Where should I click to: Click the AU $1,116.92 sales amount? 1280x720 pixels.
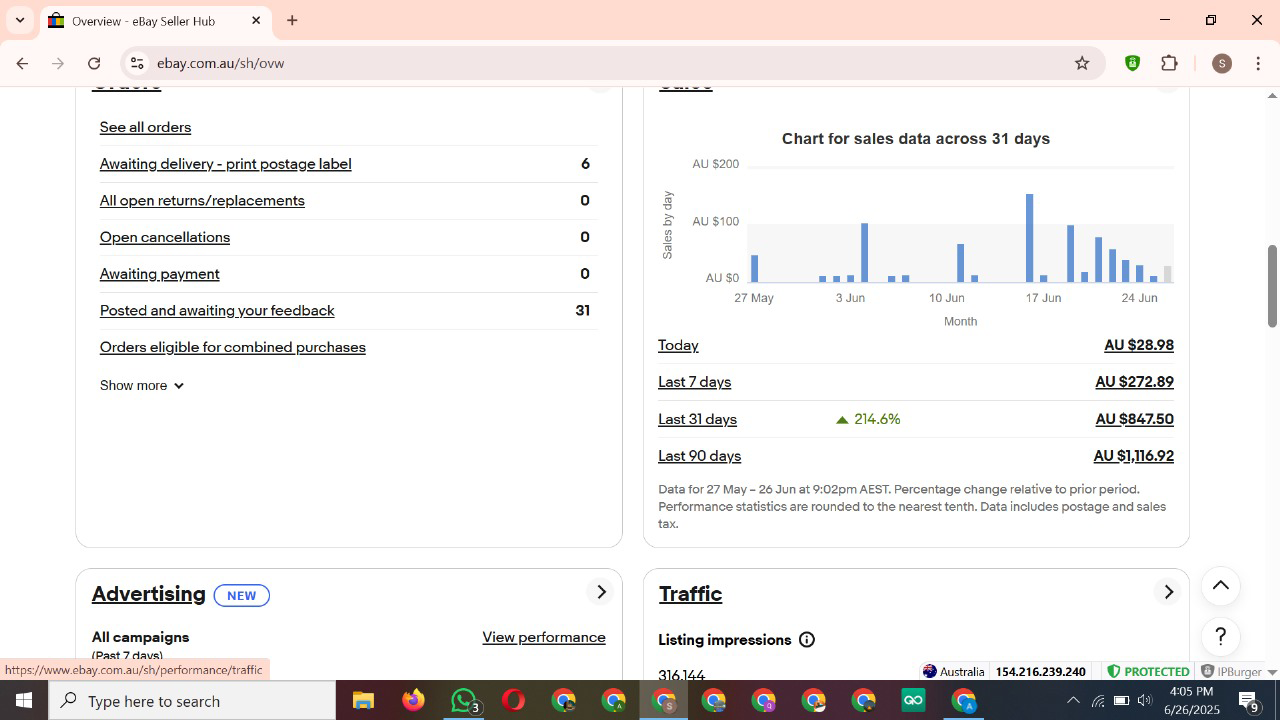click(1133, 456)
